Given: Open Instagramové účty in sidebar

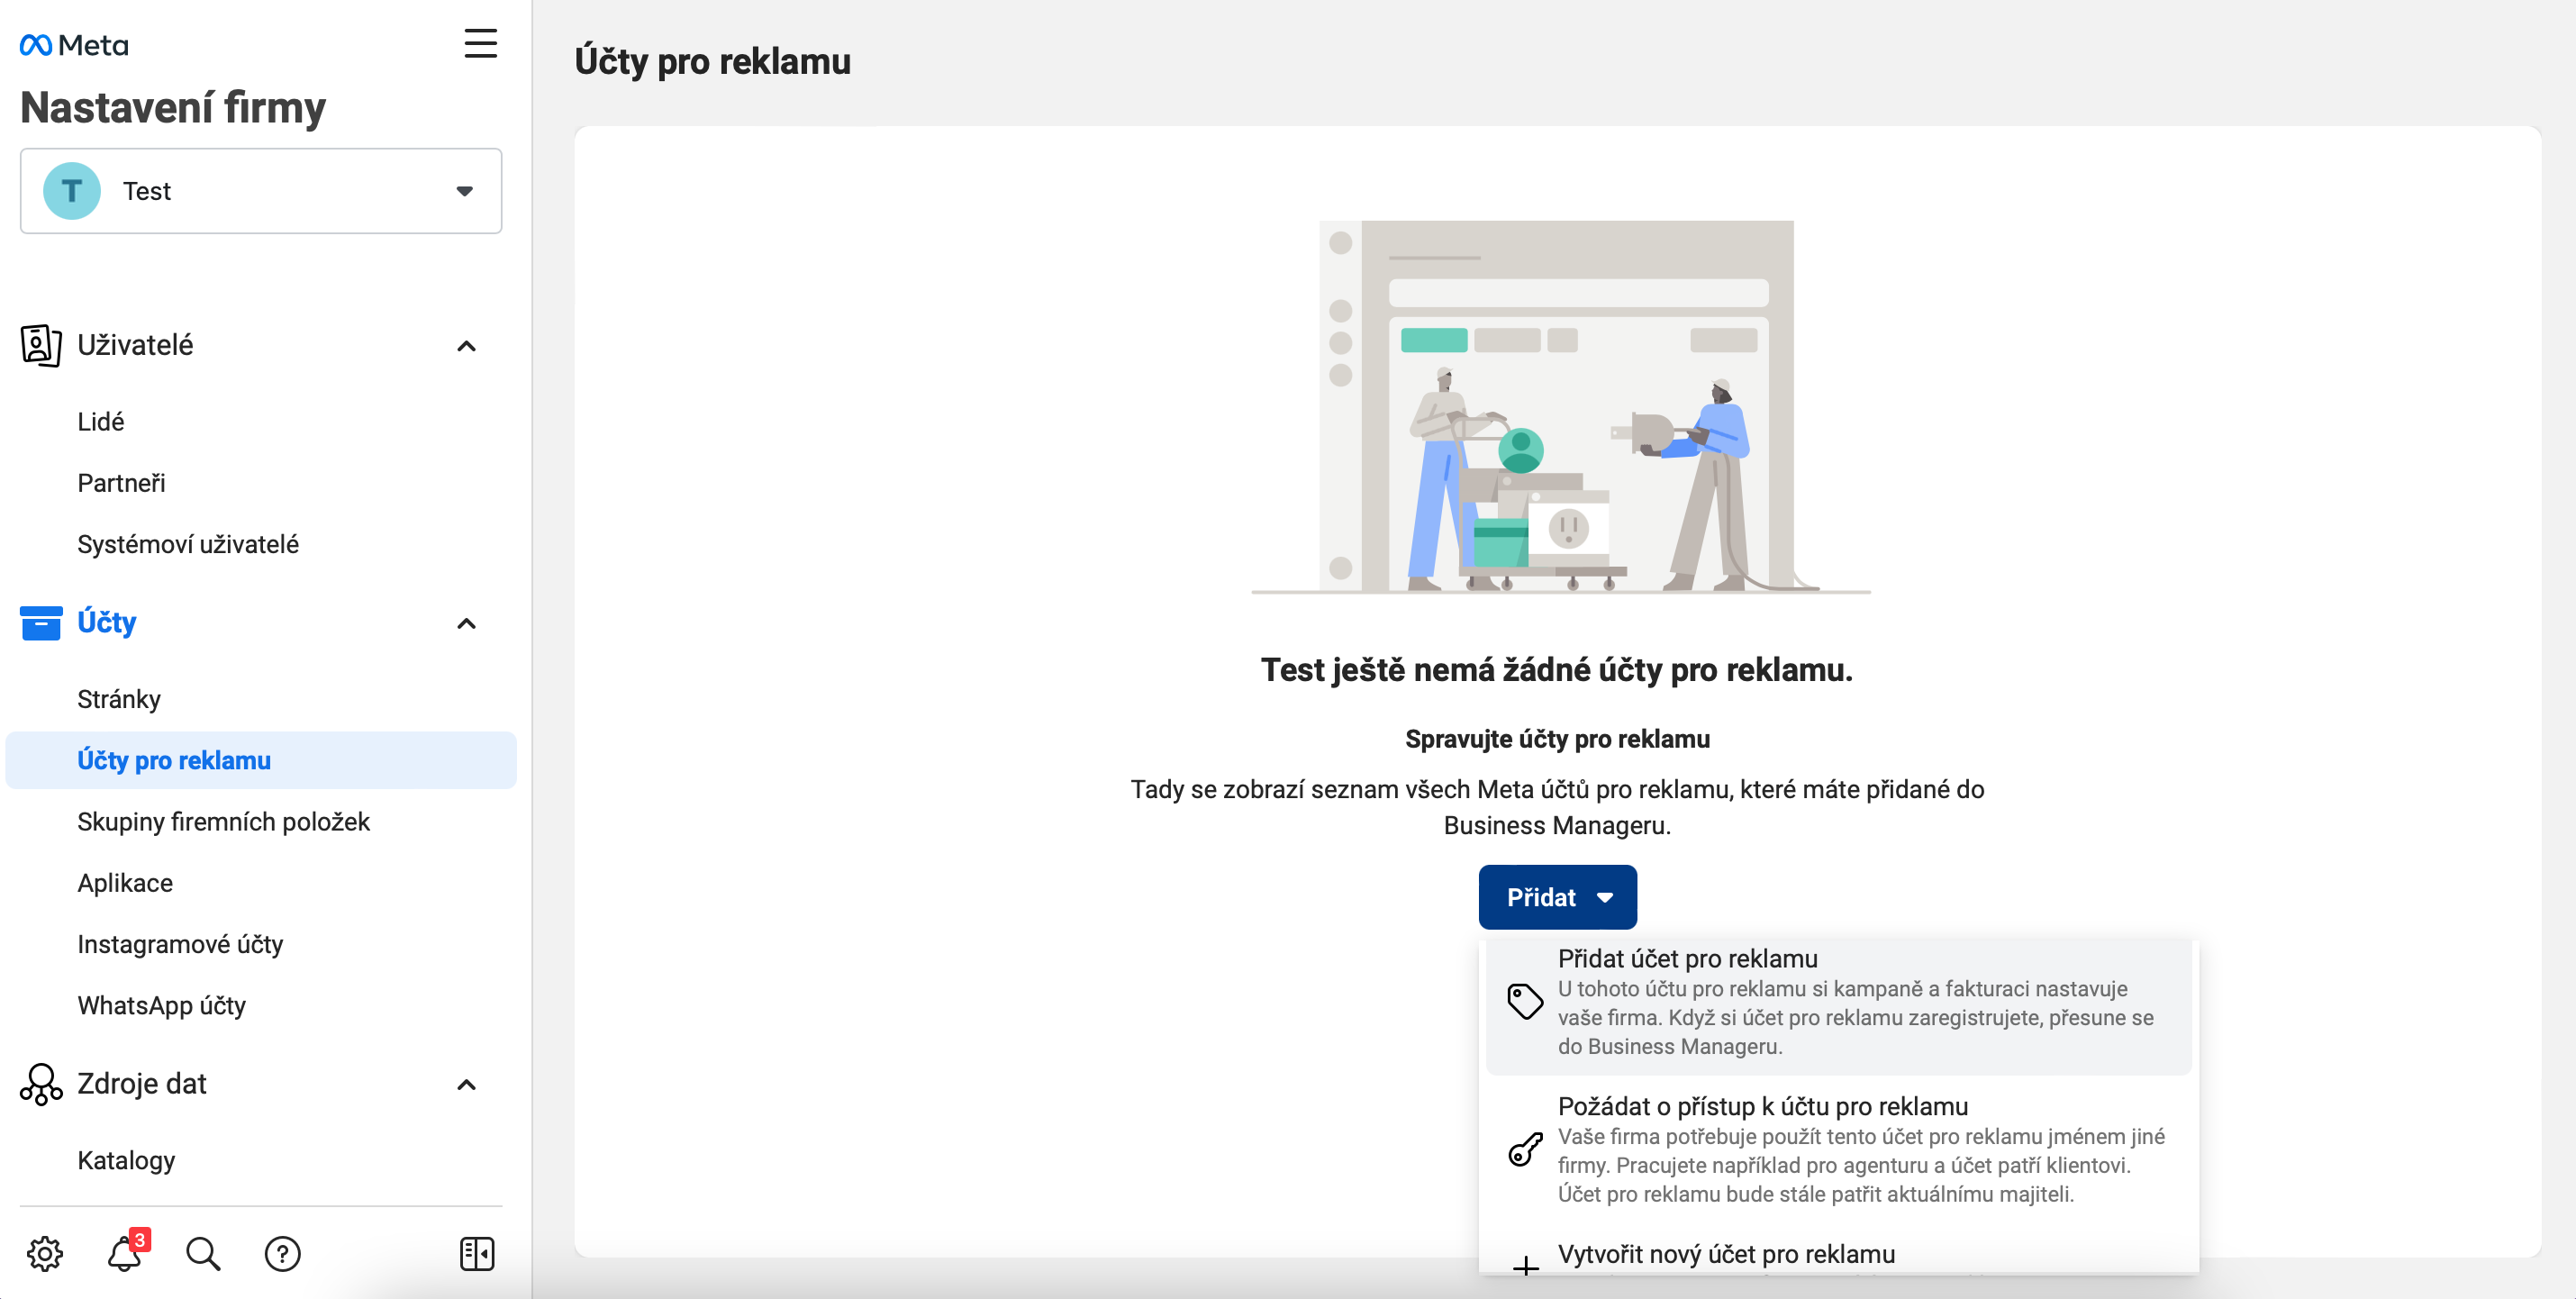Looking at the screenshot, I should click(x=180, y=944).
